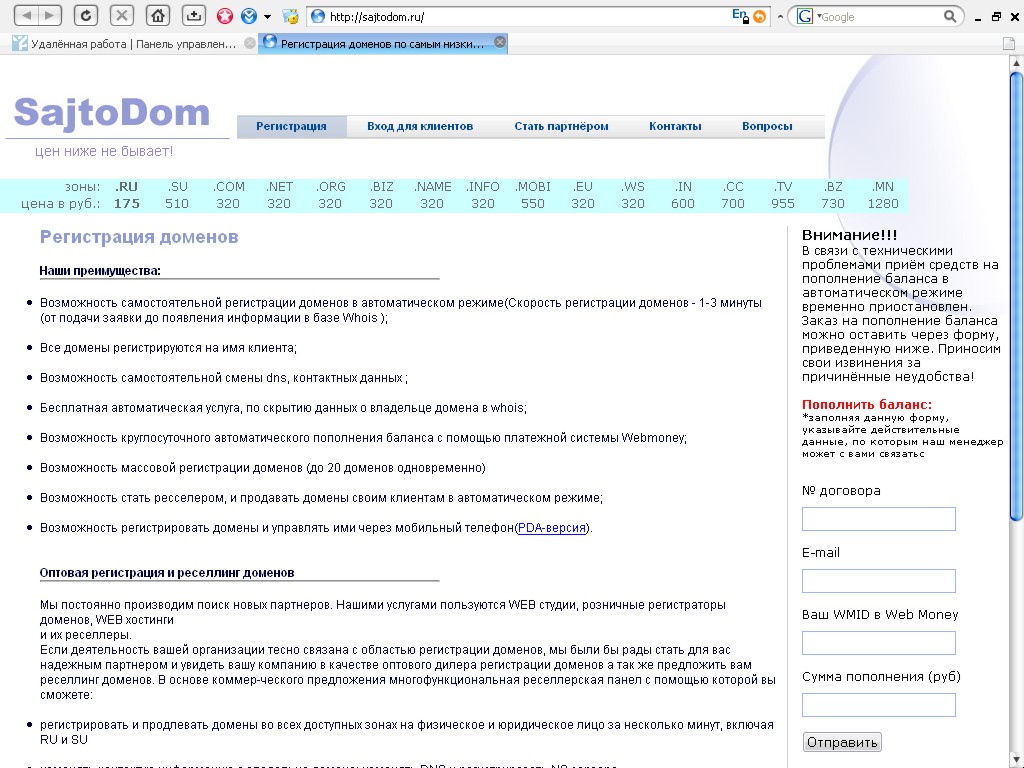Collapse the toolbar using the chevron near search
The height and width of the screenshot is (768, 1024).
782,16
